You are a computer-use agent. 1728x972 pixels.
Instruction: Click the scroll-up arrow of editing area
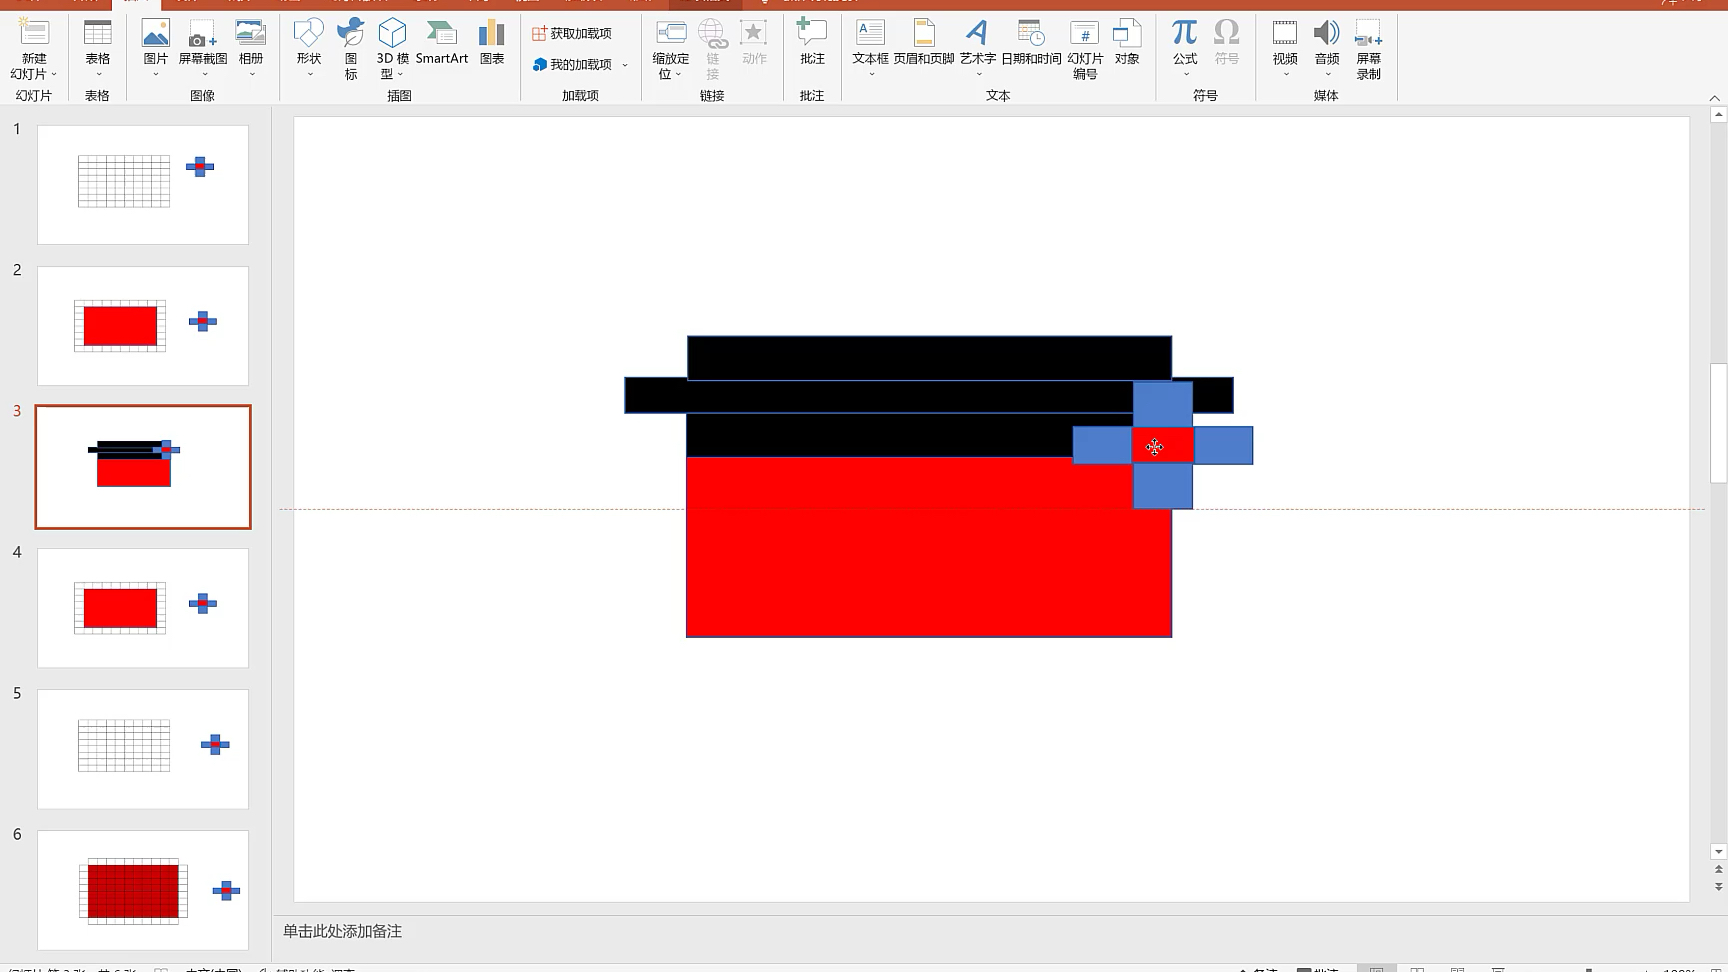pos(1719,115)
